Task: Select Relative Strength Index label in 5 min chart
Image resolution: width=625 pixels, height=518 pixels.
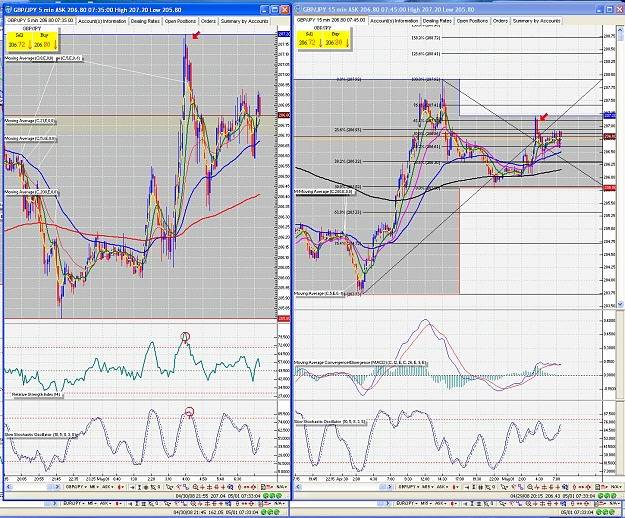Action: pyautogui.click(x=36, y=394)
